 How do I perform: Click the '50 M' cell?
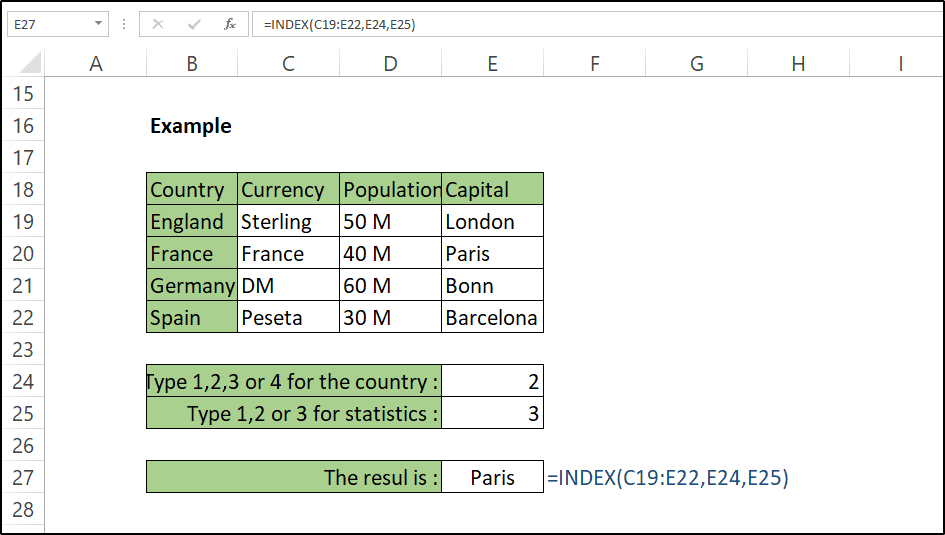point(391,221)
